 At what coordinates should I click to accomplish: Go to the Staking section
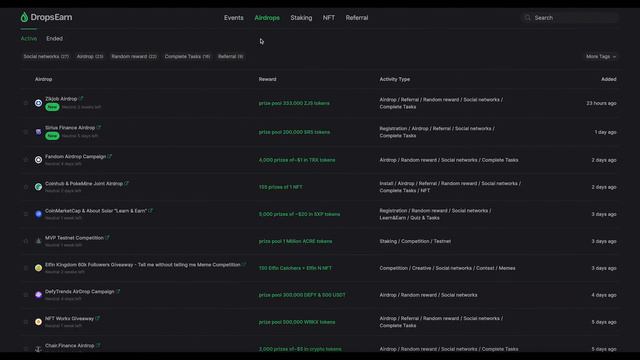pos(301,18)
